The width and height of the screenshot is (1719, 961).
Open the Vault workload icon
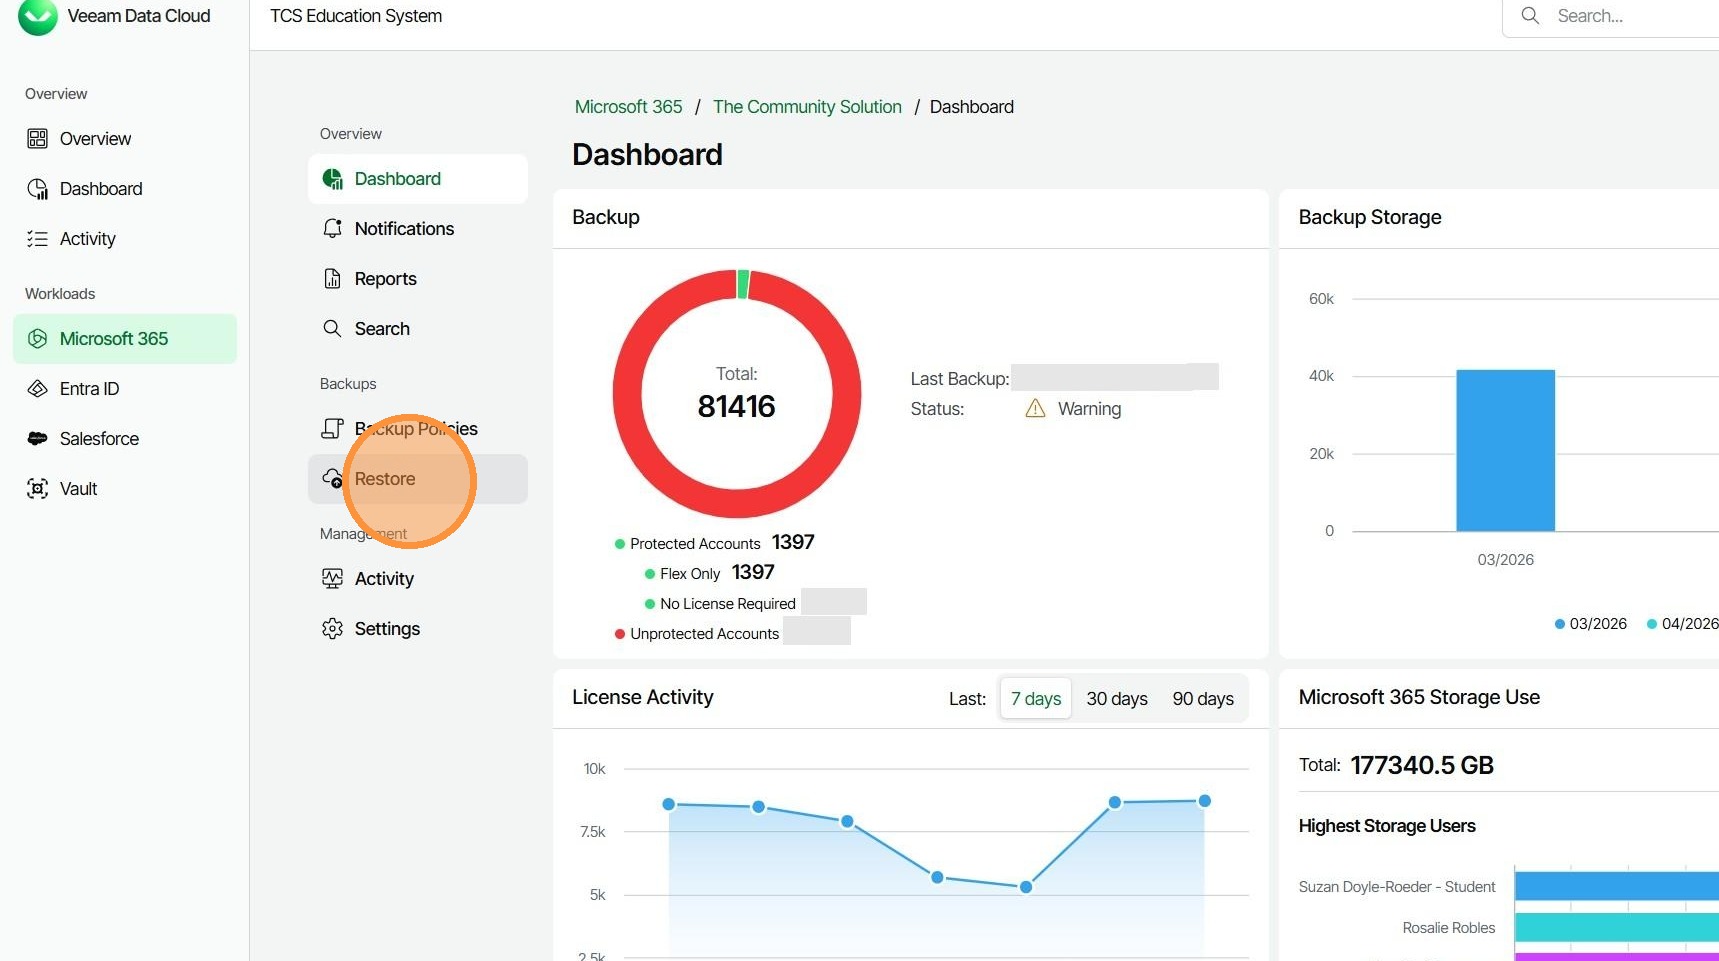[x=37, y=489]
